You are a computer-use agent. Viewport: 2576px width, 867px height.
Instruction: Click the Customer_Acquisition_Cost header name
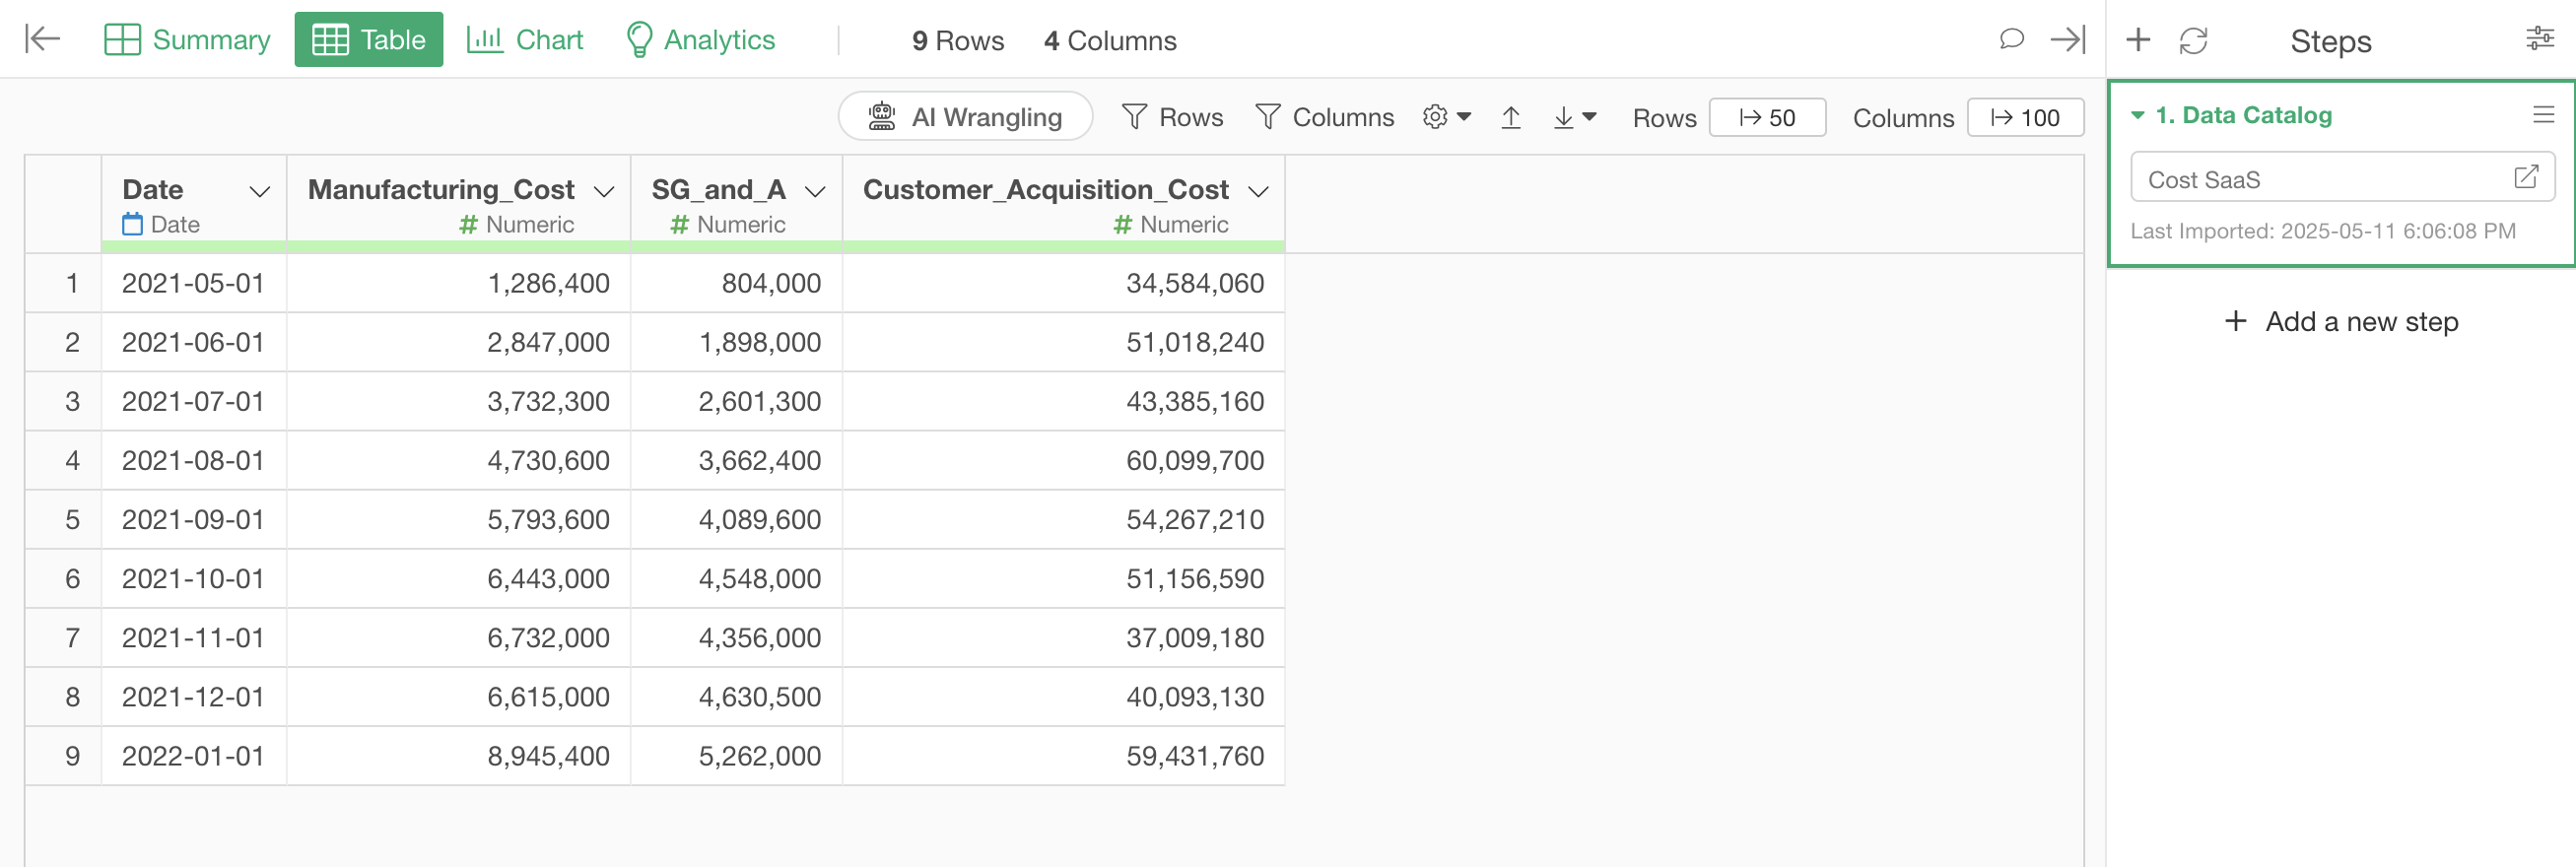point(1046,189)
